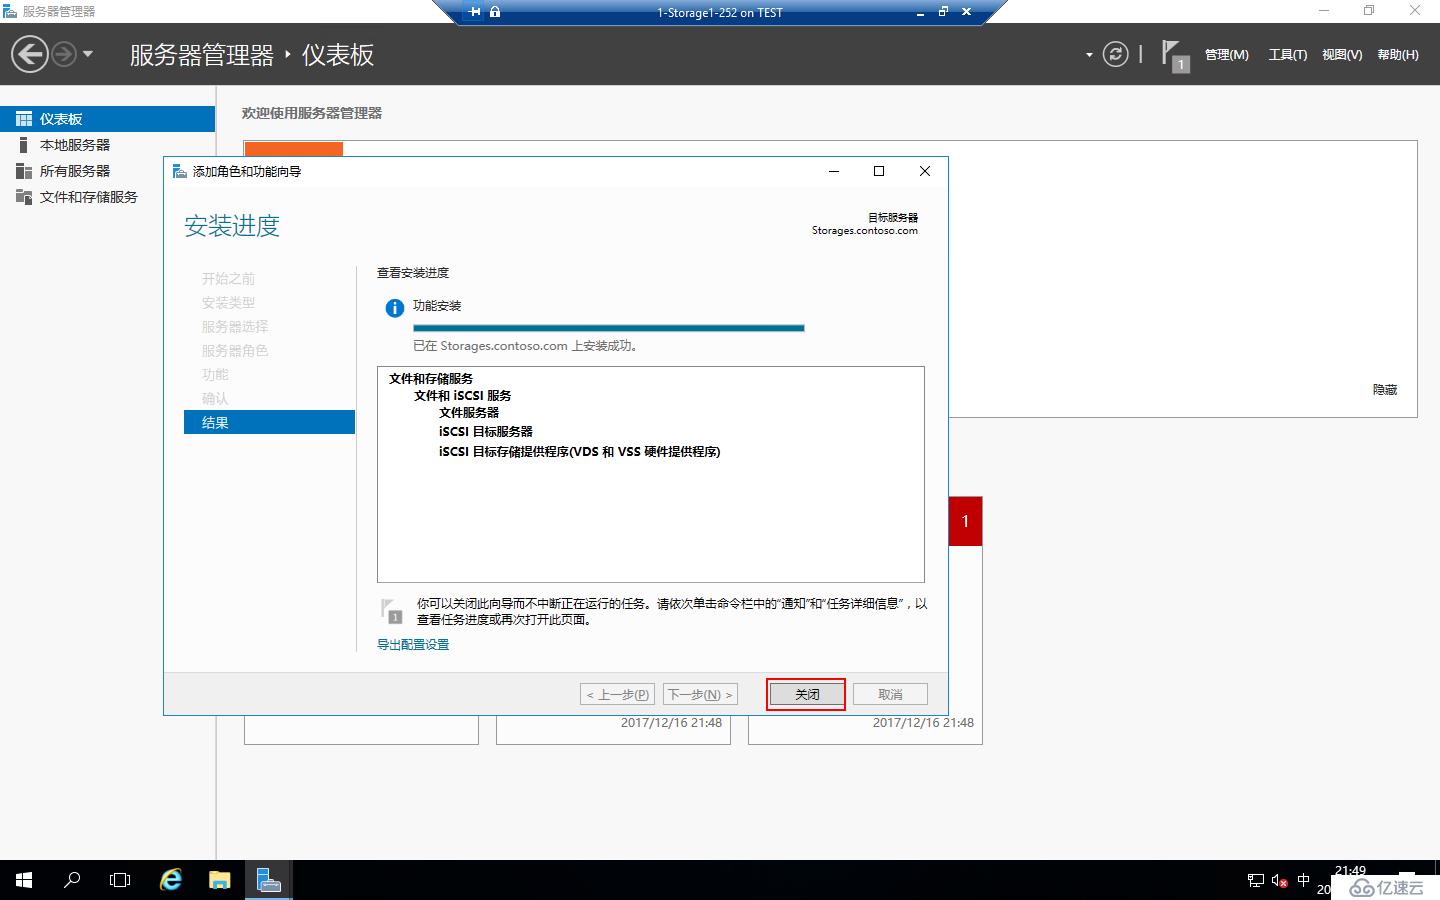Click the blue info icon beside 功能安装
Image resolution: width=1440 pixels, height=900 pixels.
click(395, 308)
